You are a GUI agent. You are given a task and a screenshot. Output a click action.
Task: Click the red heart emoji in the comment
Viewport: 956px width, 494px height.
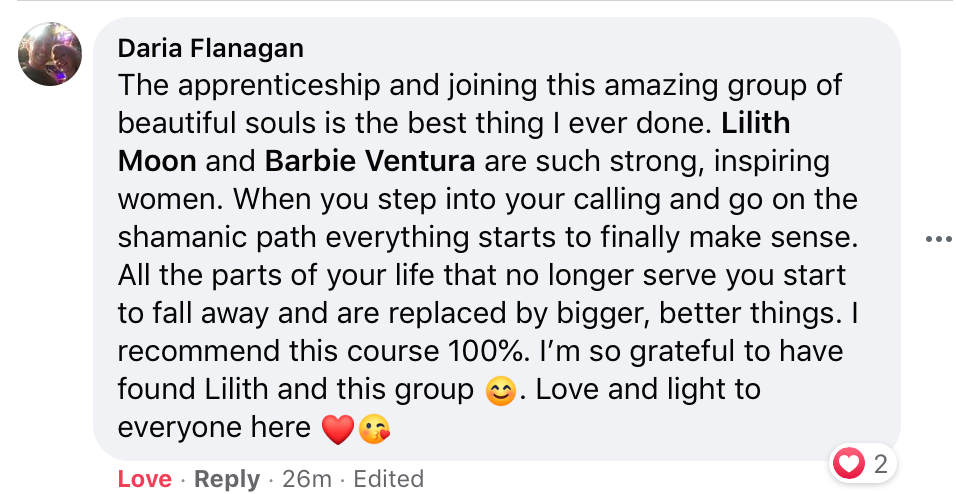[339, 429]
